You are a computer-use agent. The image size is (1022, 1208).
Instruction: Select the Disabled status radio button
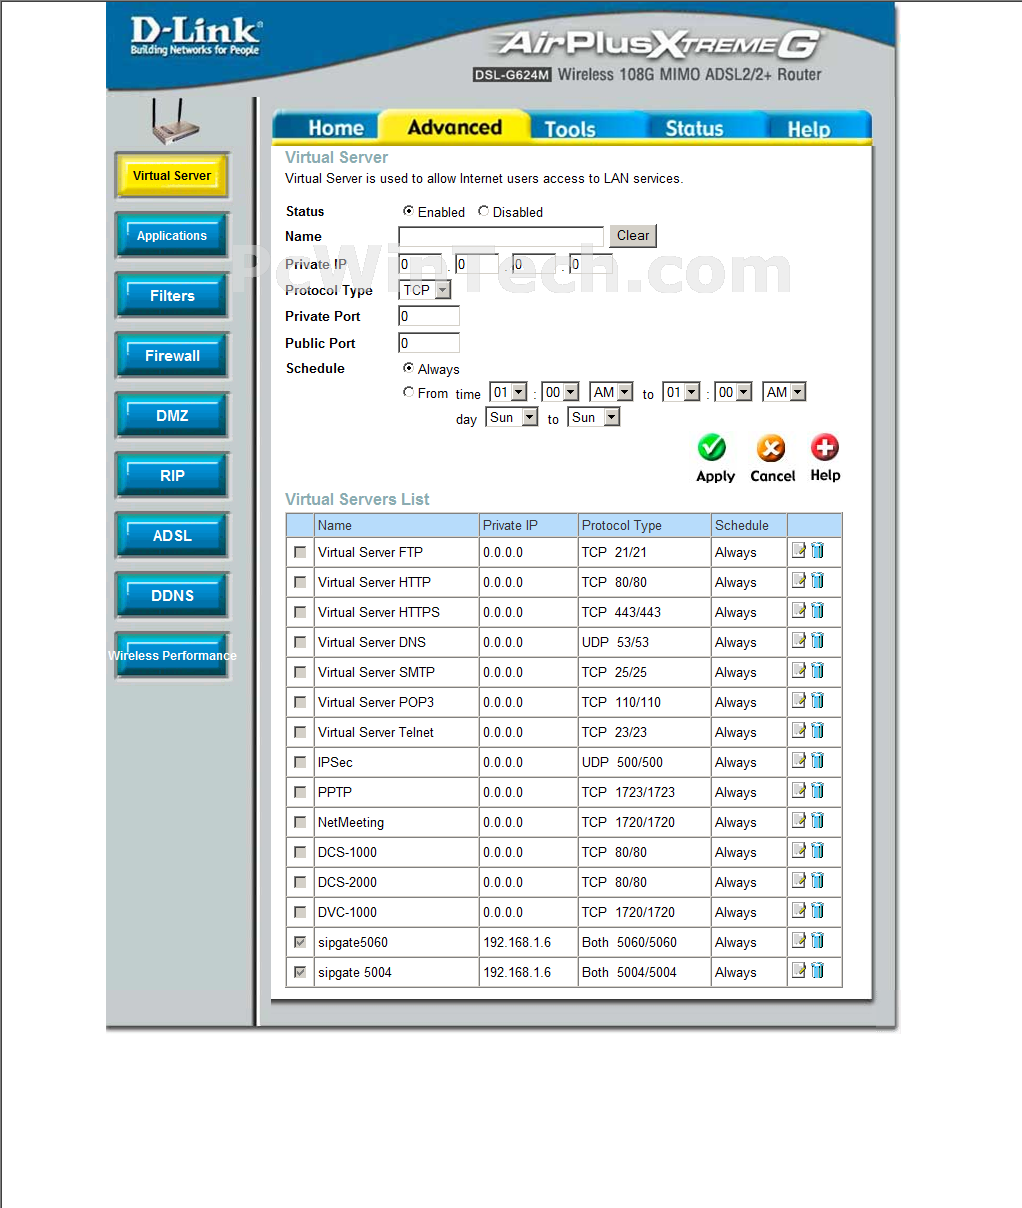[484, 211]
